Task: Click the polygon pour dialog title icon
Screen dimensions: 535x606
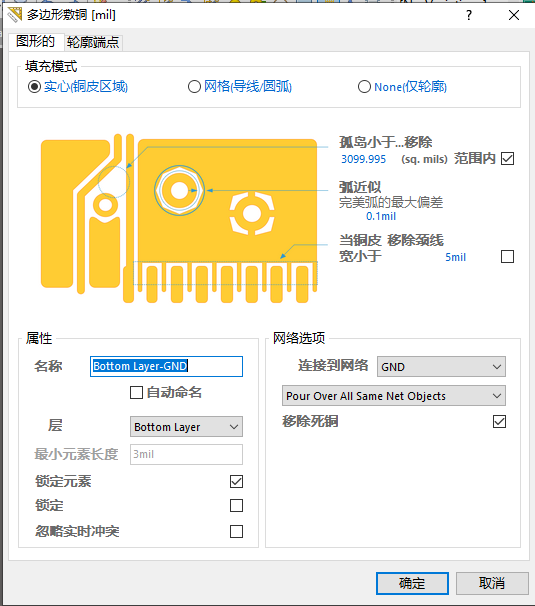Action: pyautogui.click(x=15, y=15)
